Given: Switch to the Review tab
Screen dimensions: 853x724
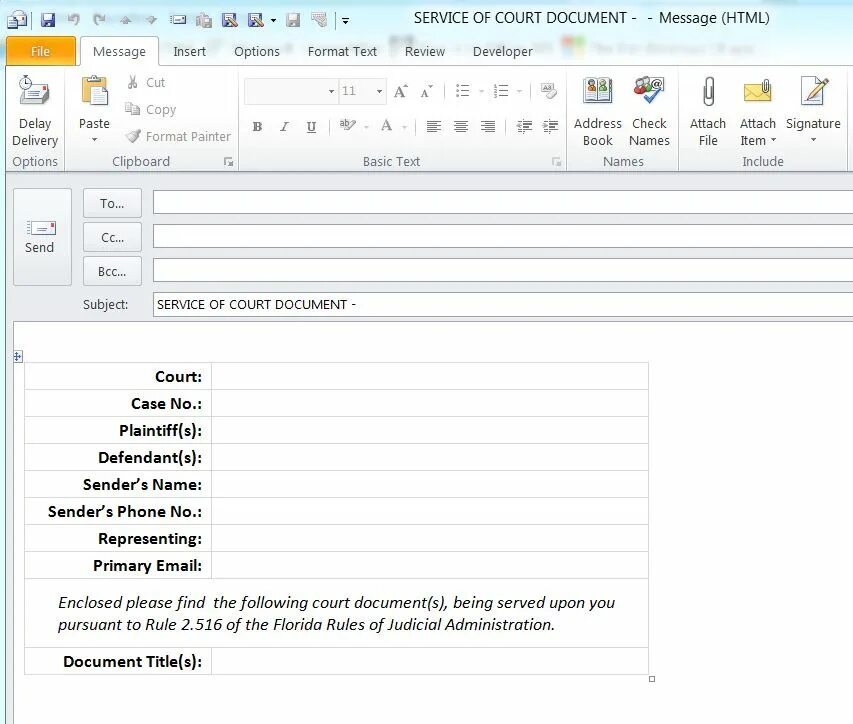Looking at the screenshot, I should click(x=425, y=52).
